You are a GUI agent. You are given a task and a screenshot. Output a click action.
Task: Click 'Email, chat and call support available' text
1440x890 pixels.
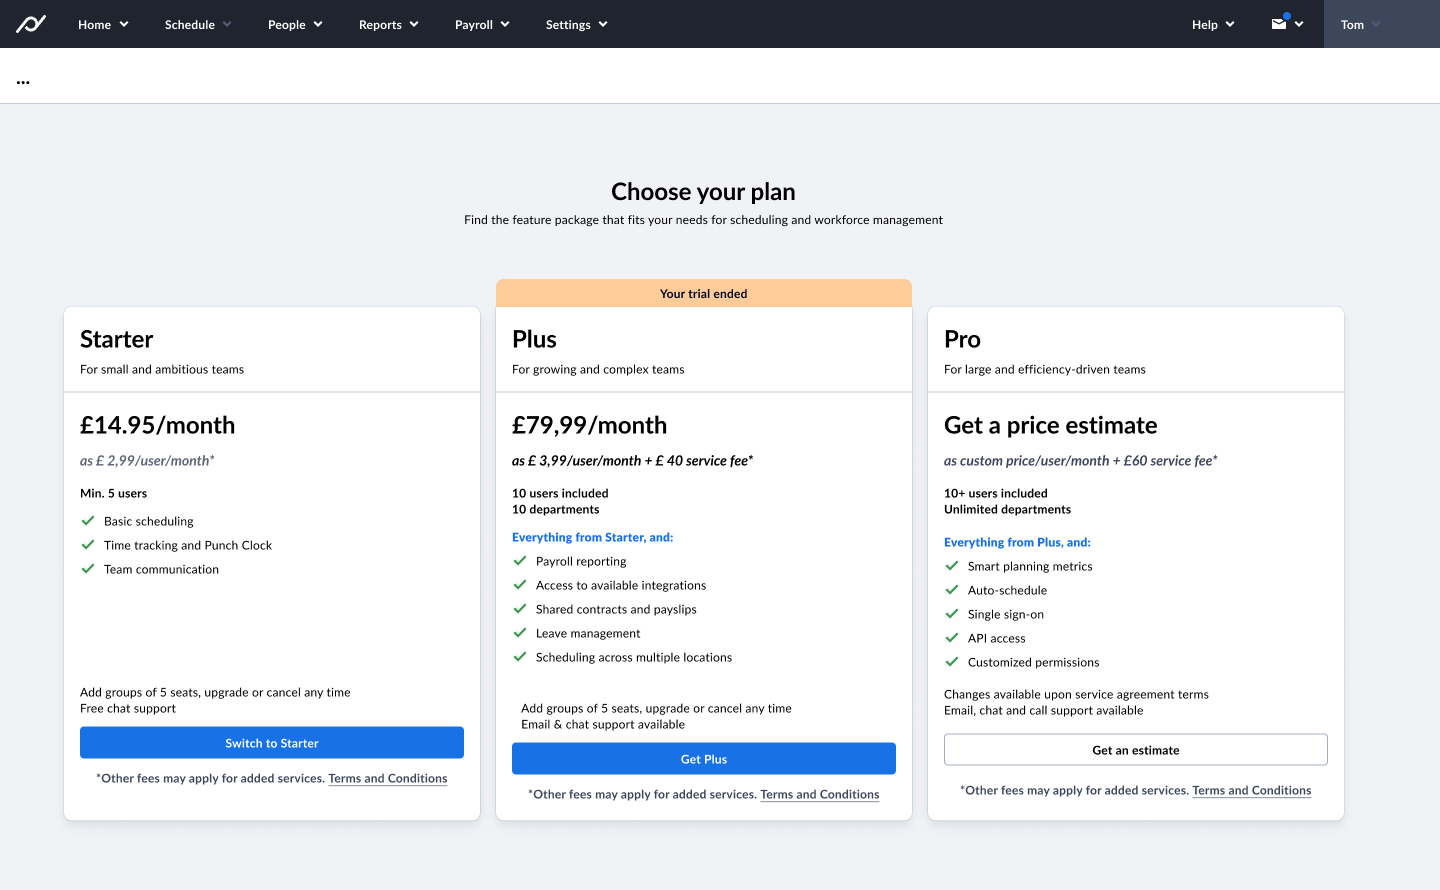1044,710
